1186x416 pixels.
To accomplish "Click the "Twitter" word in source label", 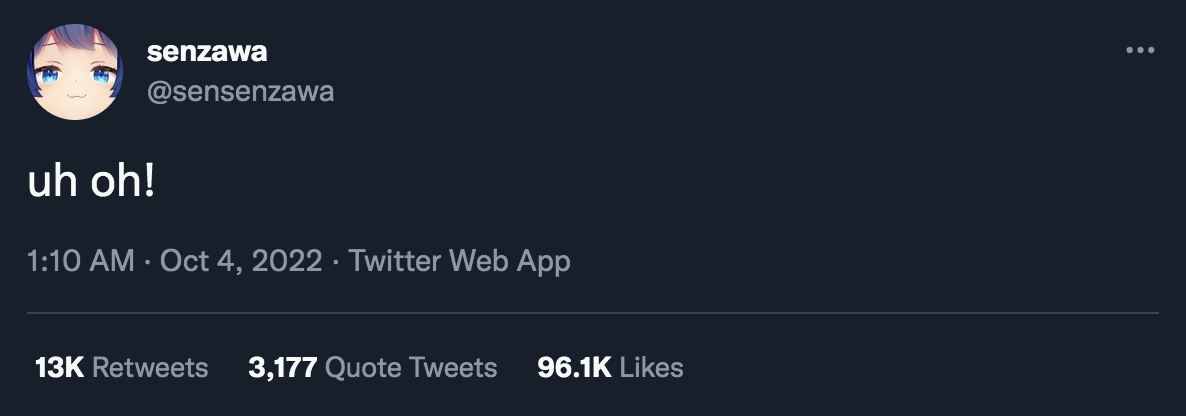I will tap(395, 262).
